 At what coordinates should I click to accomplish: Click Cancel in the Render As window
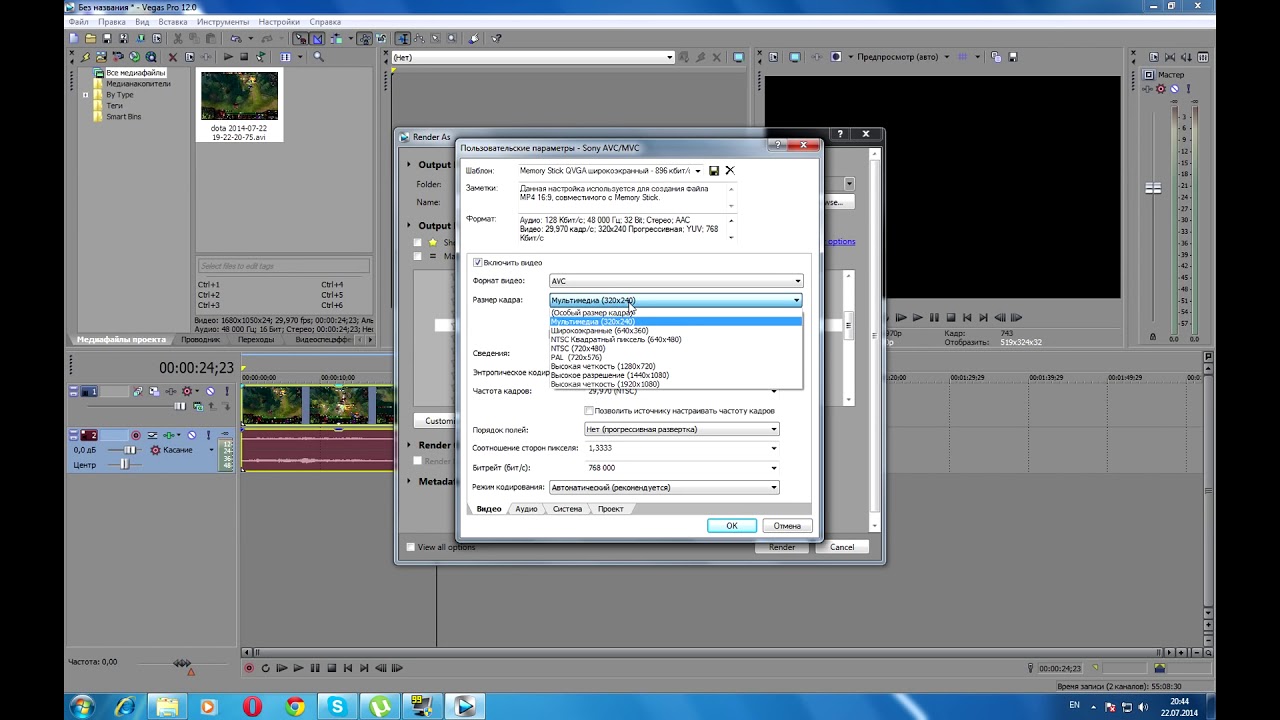coord(842,547)
